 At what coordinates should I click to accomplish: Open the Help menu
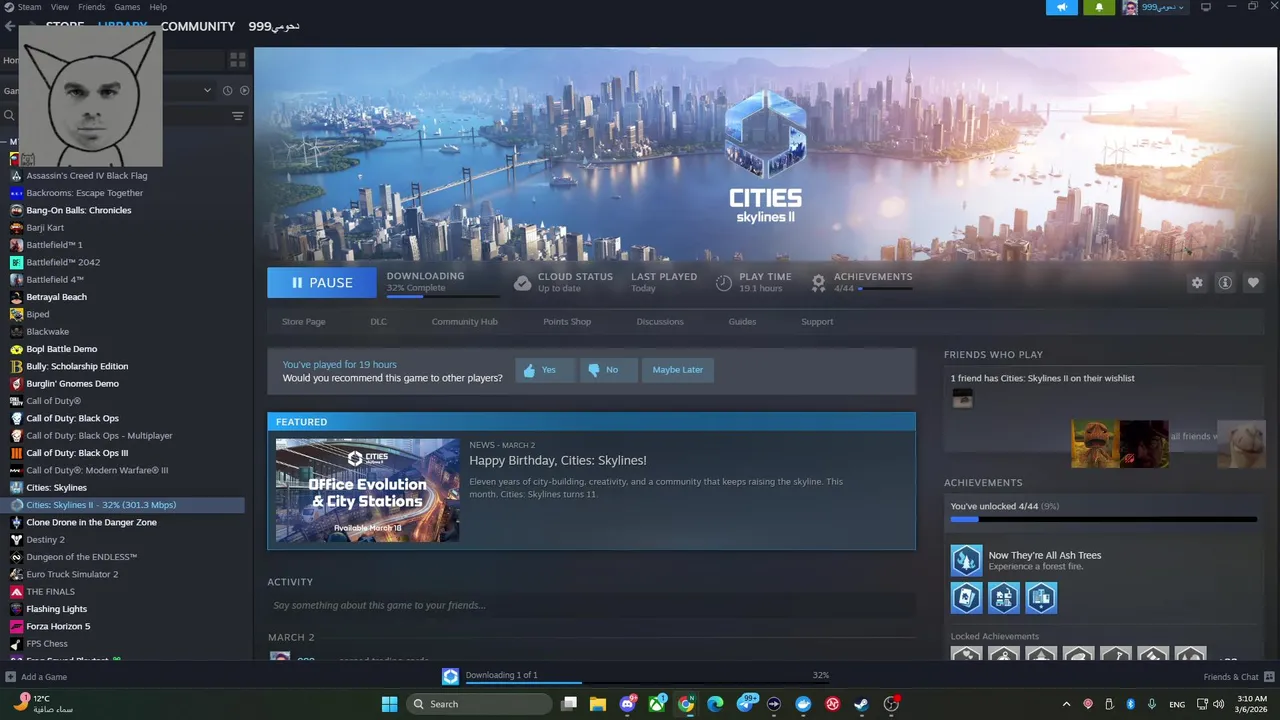[x=158, y=7]
